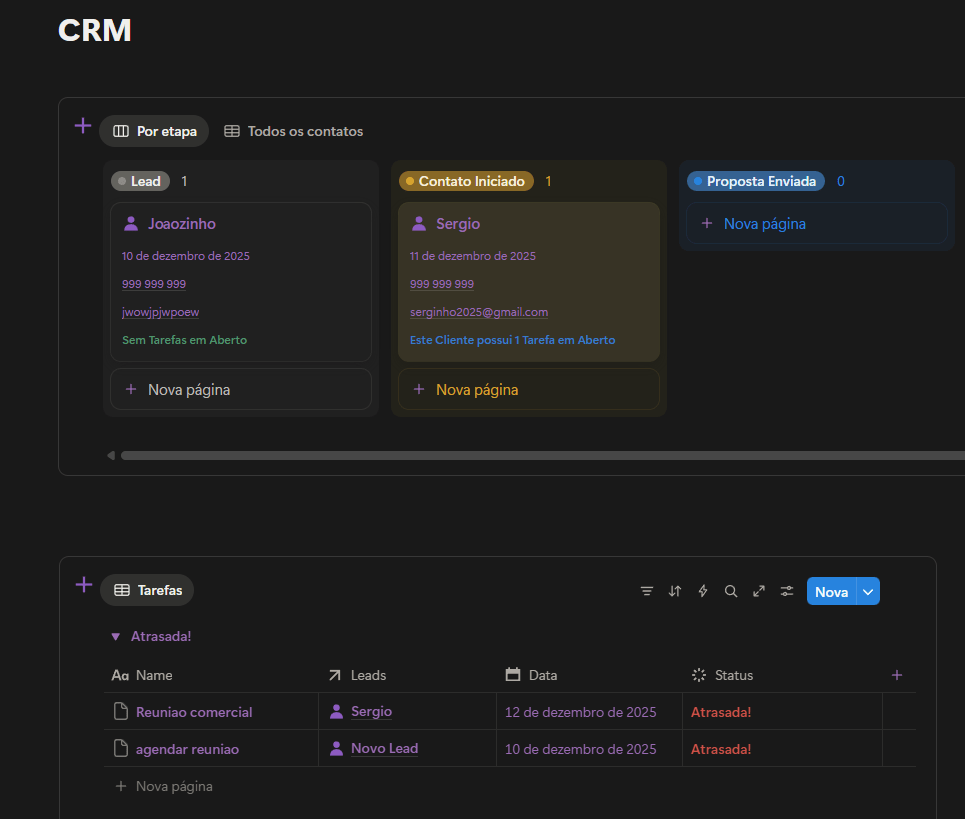
Task: Open Sergio lead link in Reuniao comercial row
Action: click(370, 712)
